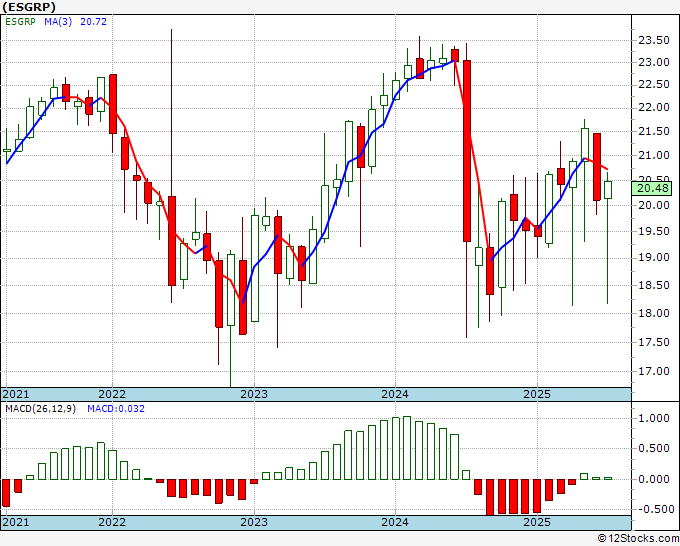Click the 22.50 price axis label
Image resolution: width=680 pixels, height=546 pixels.
(654, 85)
